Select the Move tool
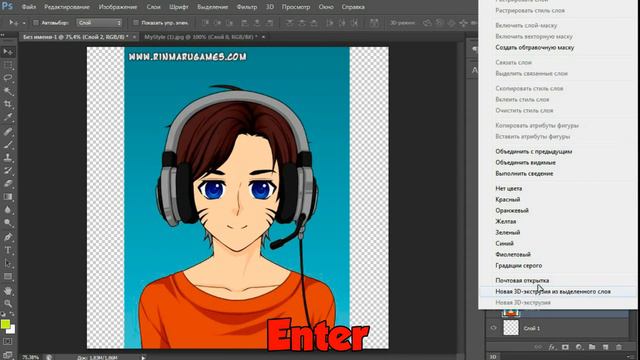This screenshot has width=640, height=360. pyautogui.click(x=8, y=52)
